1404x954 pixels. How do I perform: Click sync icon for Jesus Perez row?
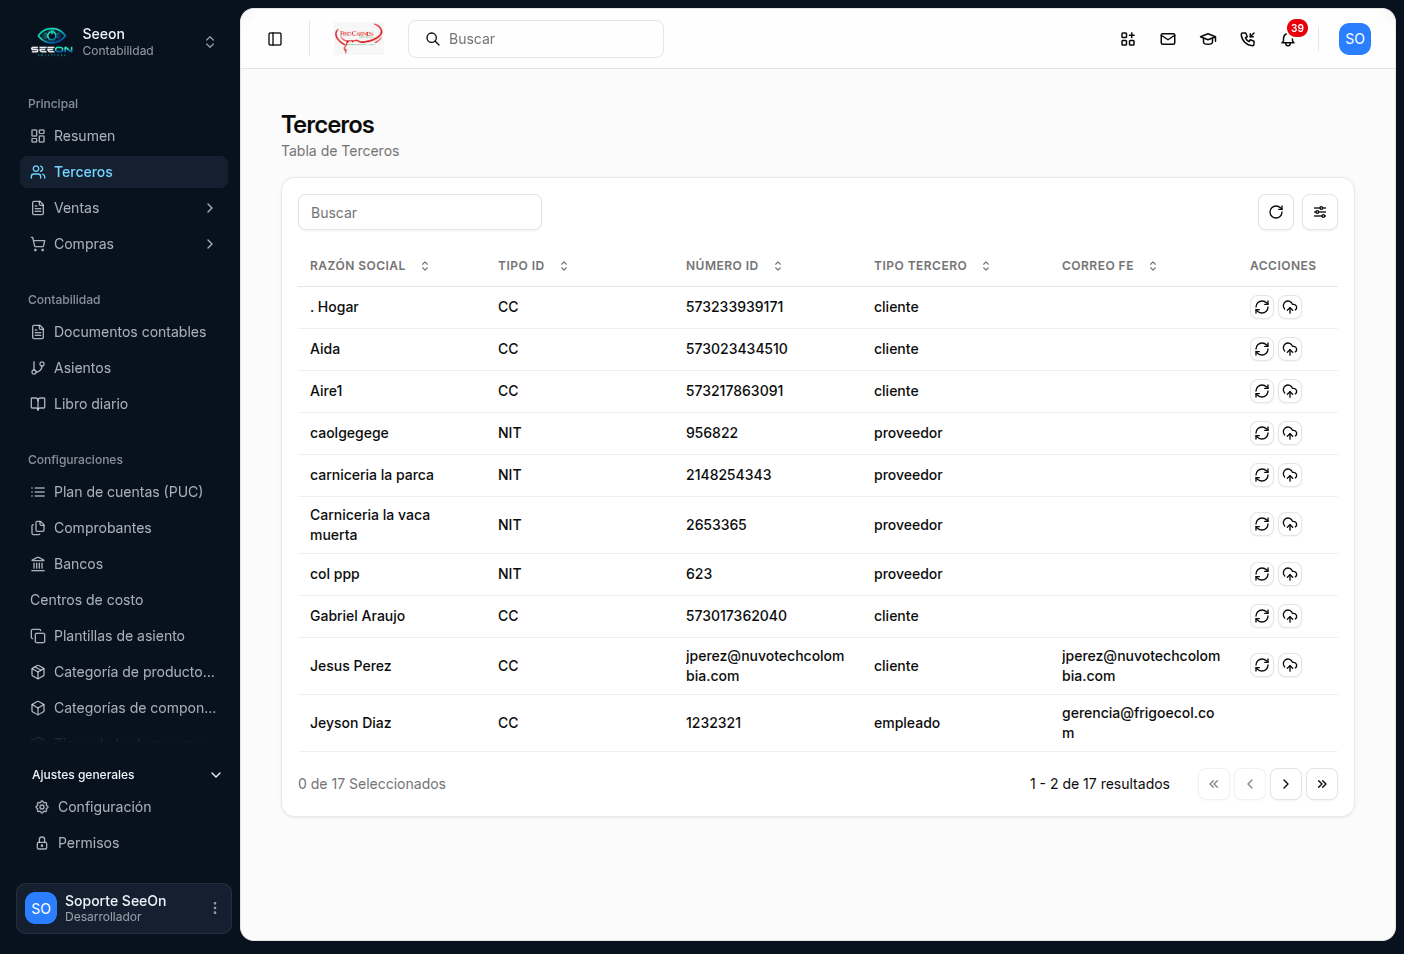pos(1262,665)
